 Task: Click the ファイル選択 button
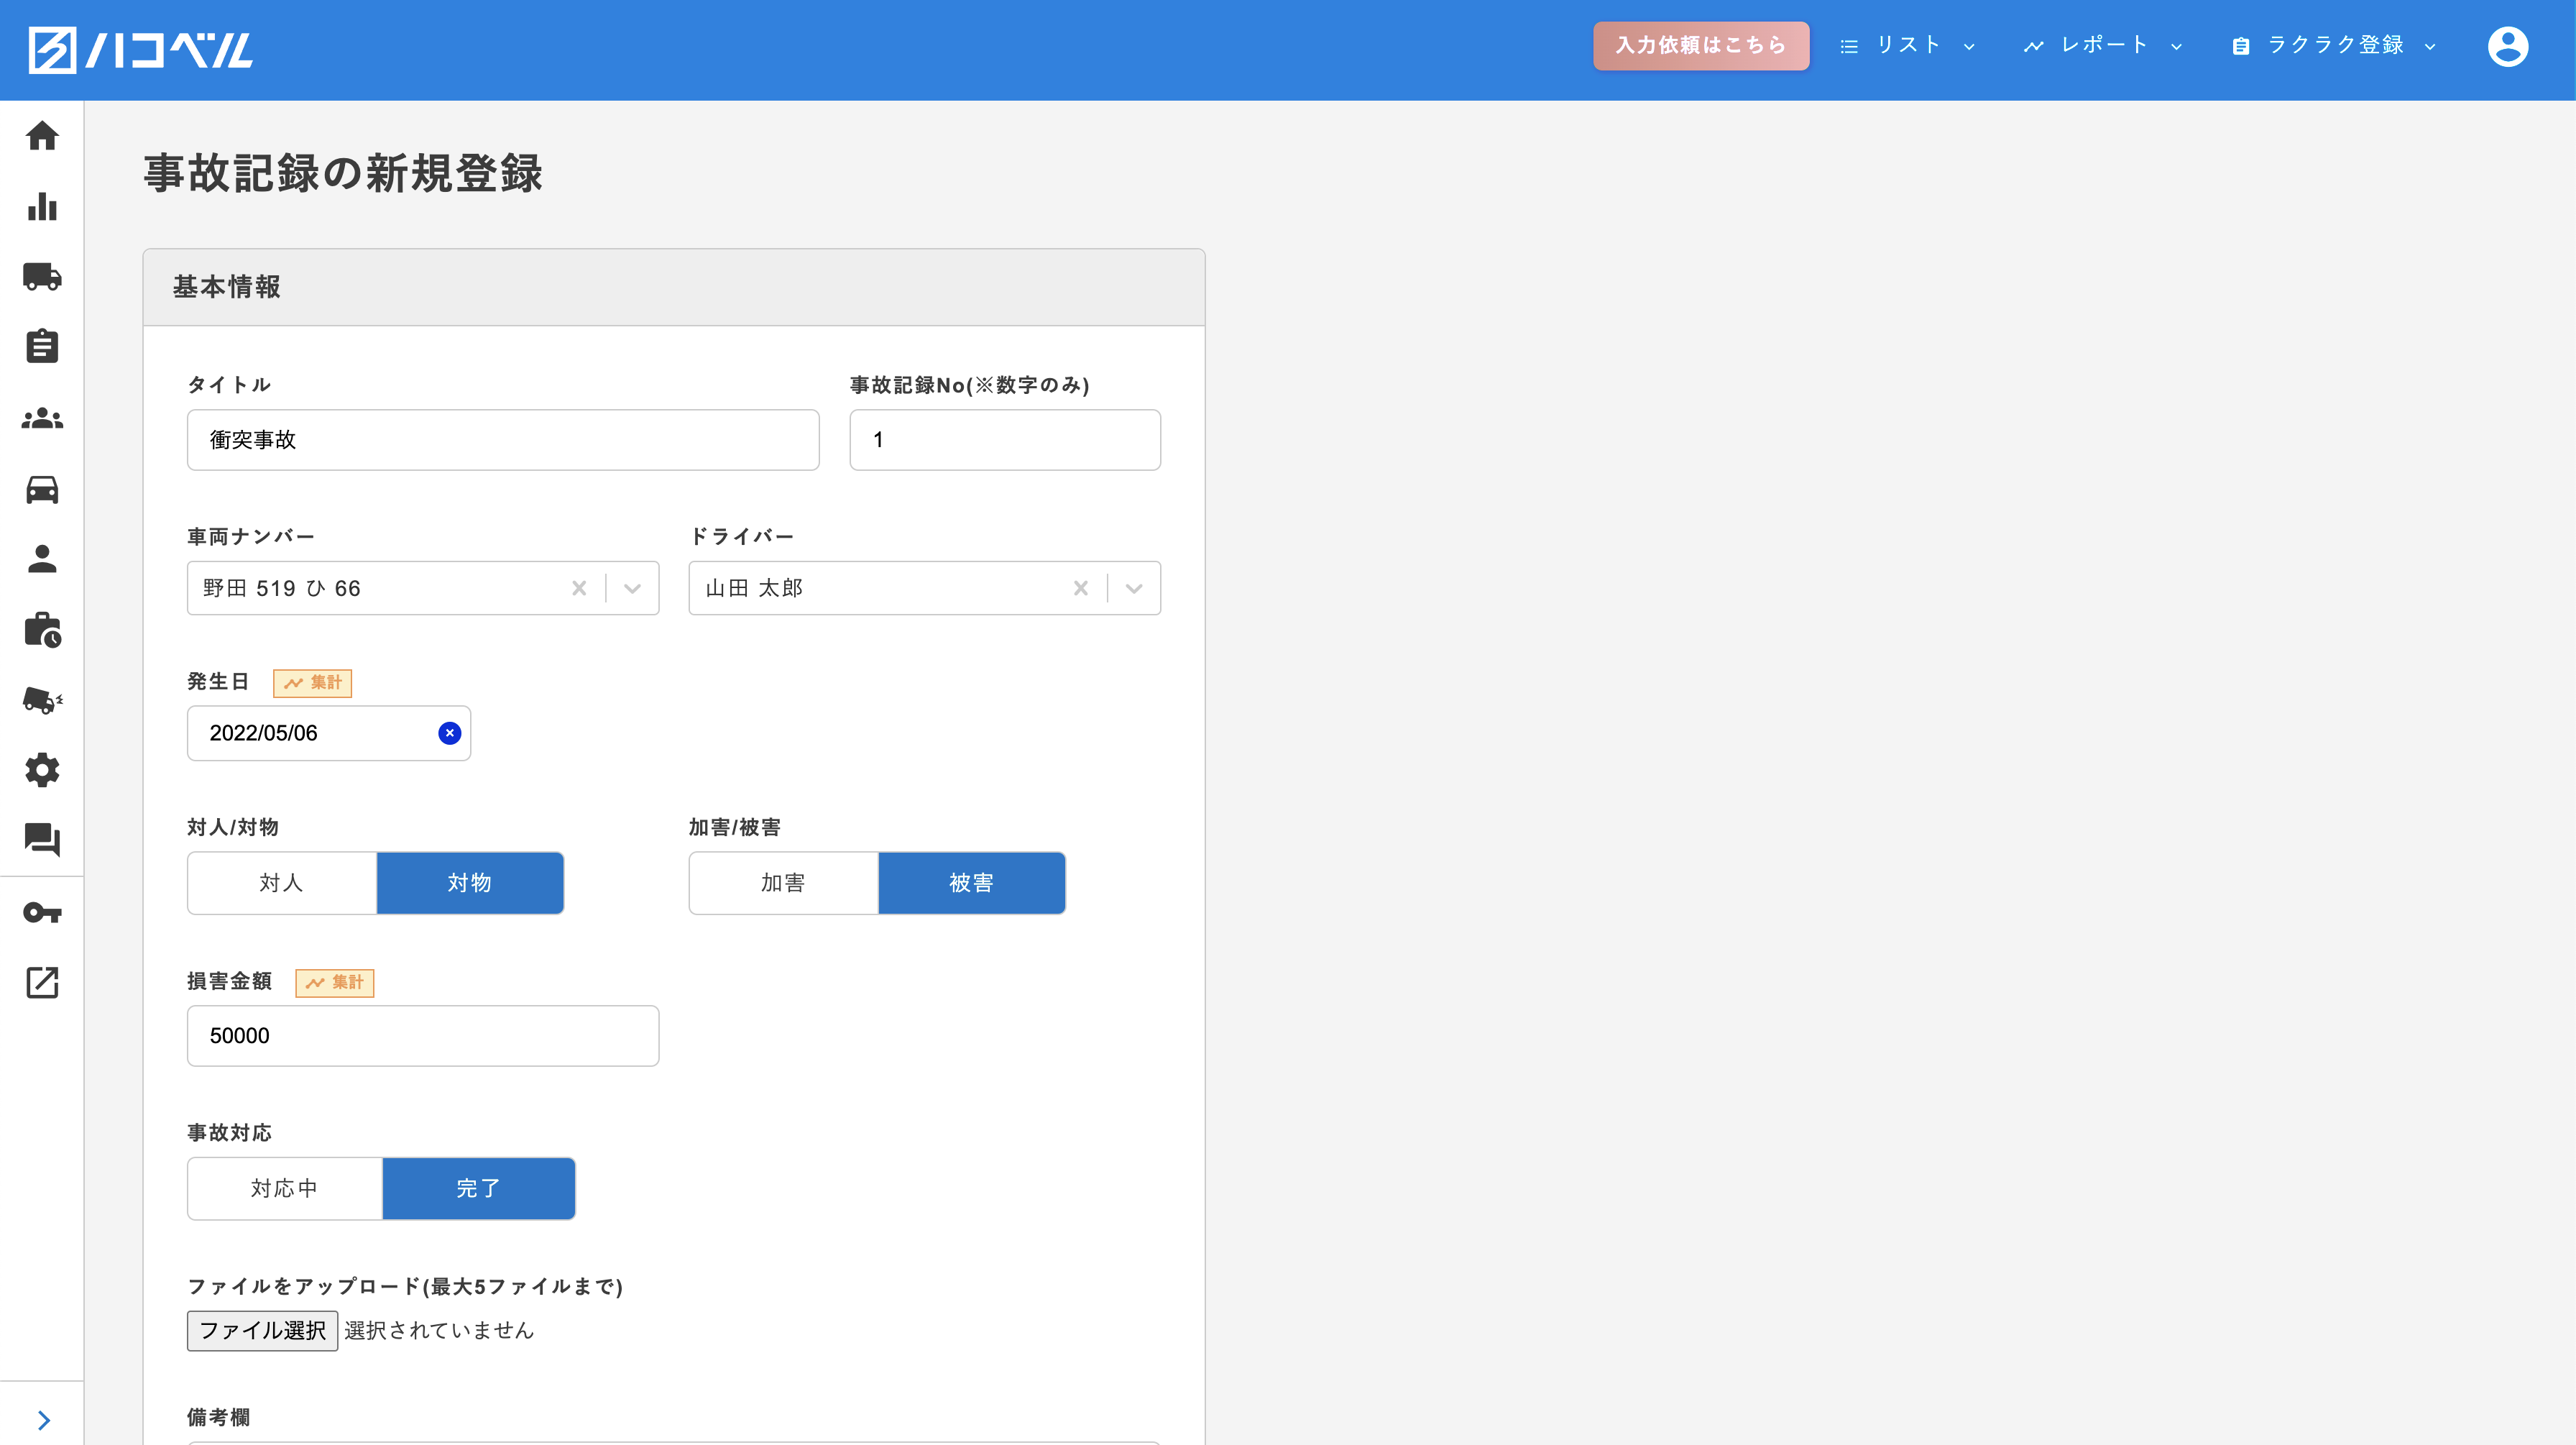pyautogui.click(x=262, y=1330)
